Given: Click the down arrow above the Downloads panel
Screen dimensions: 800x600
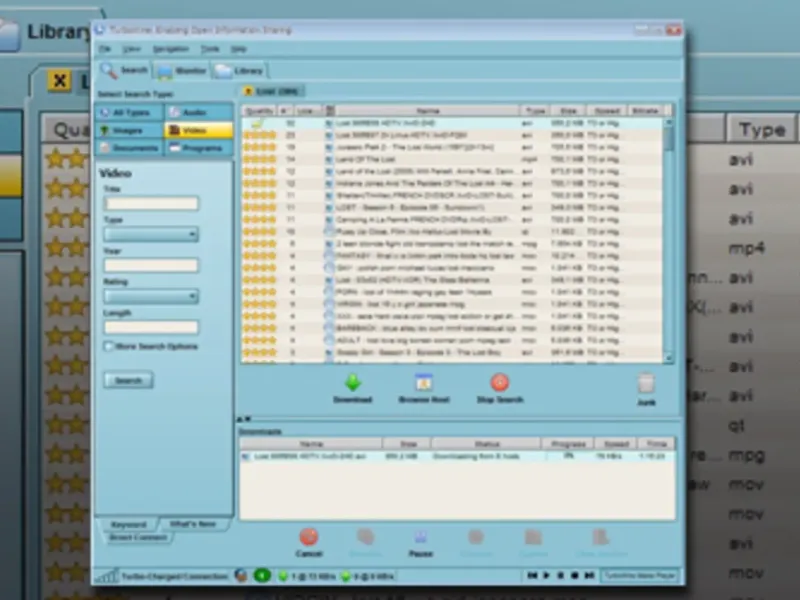Looking at the screenshot, I should 248,419.
